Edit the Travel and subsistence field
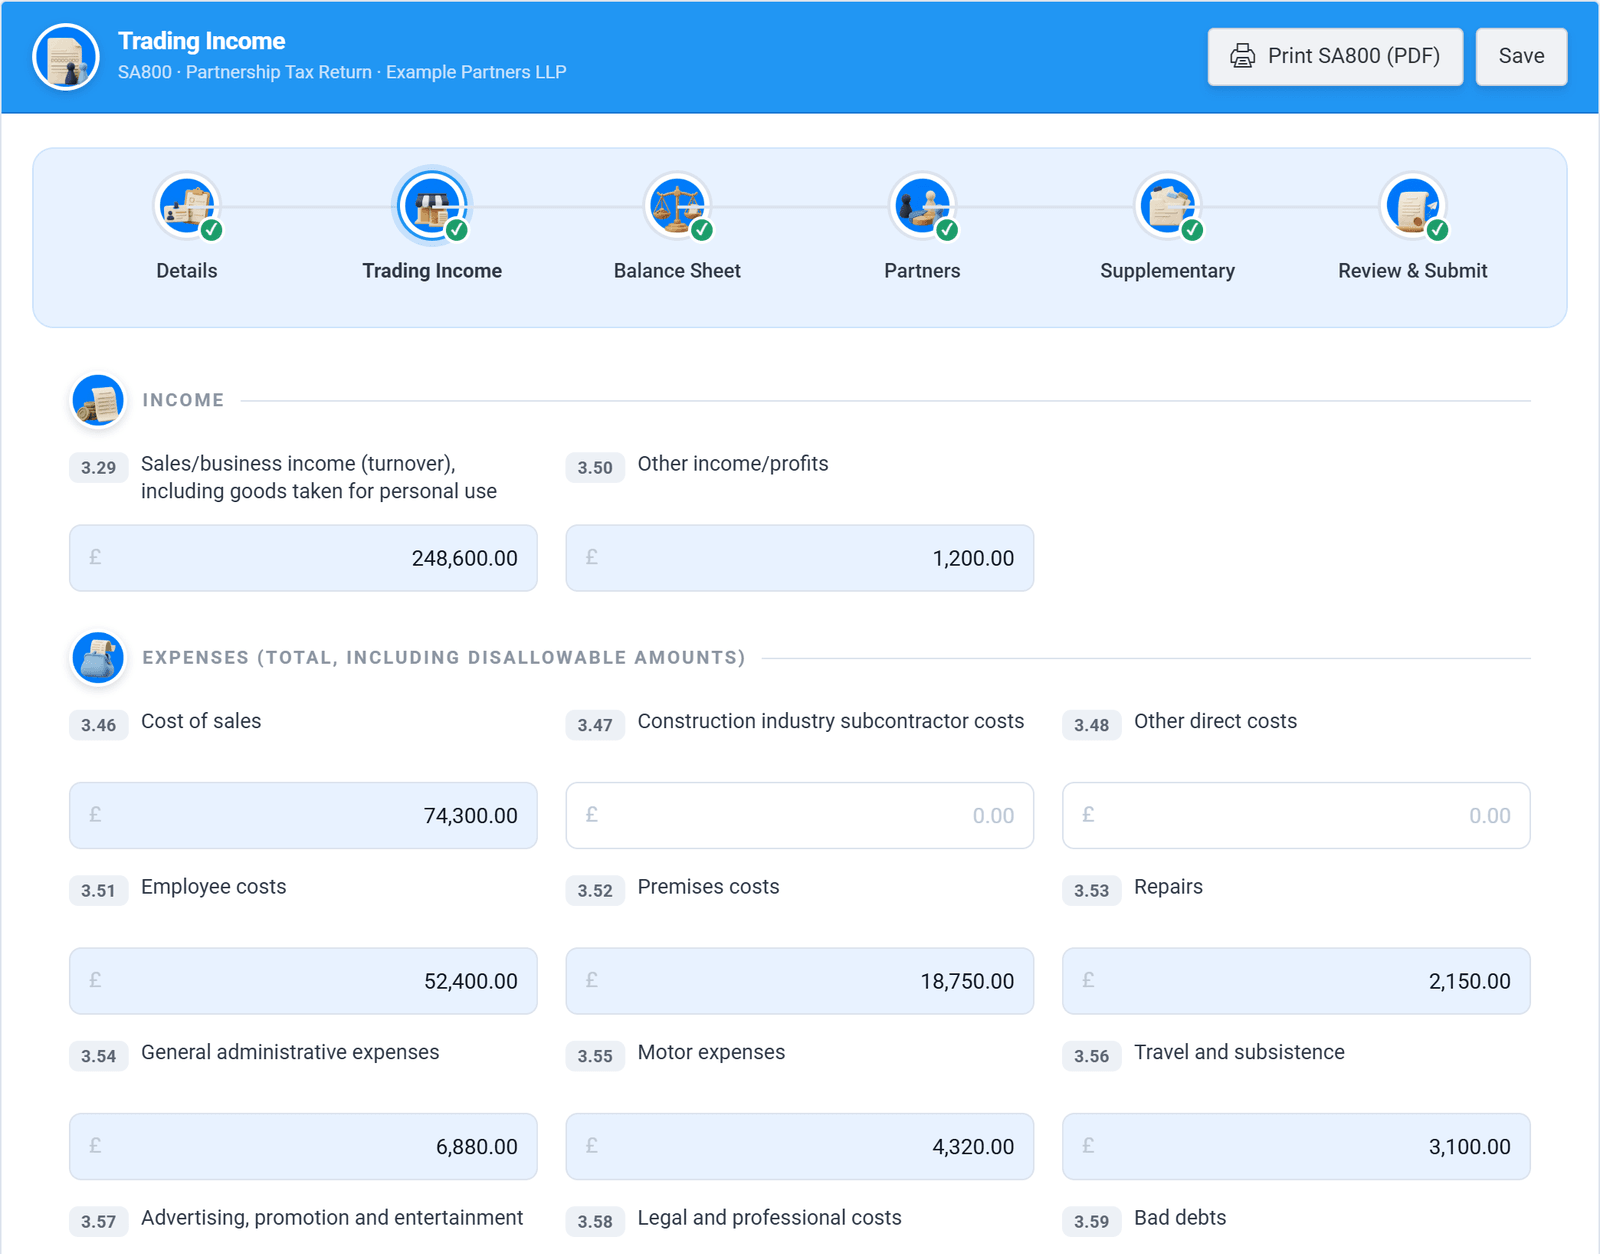1600x1254 pixels. point(1296,1147)
